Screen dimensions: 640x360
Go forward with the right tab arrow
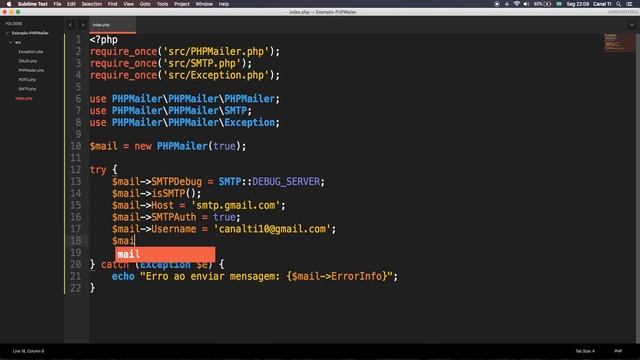pyautogui.click(x=83, y=25)
